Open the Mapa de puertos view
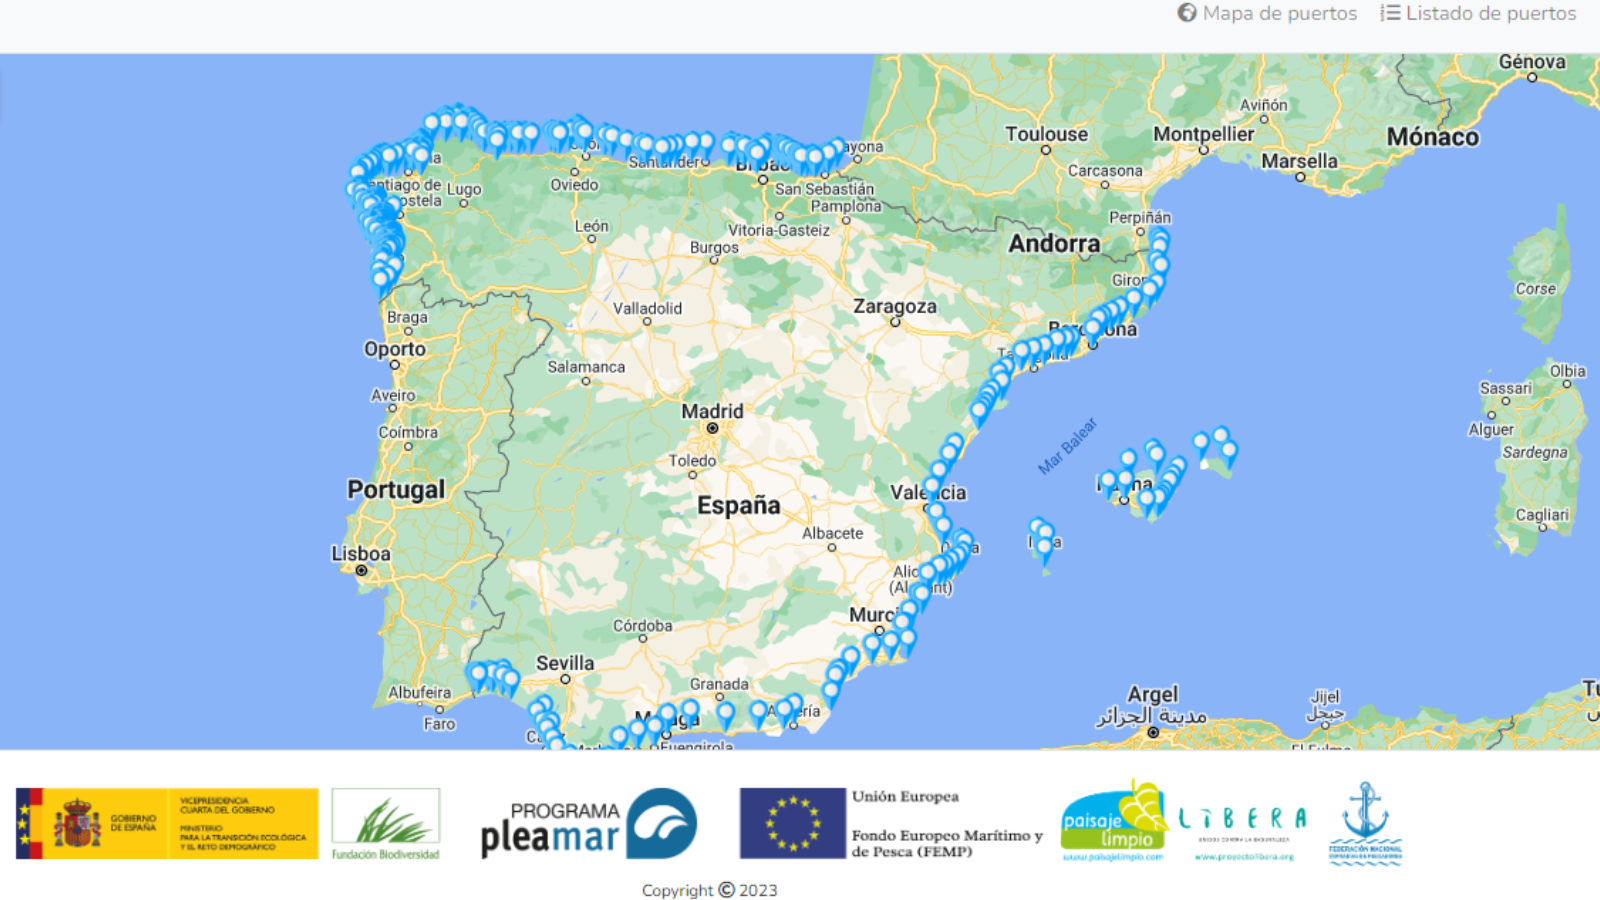This screenshot has width=1600, height=900. 1279,13
